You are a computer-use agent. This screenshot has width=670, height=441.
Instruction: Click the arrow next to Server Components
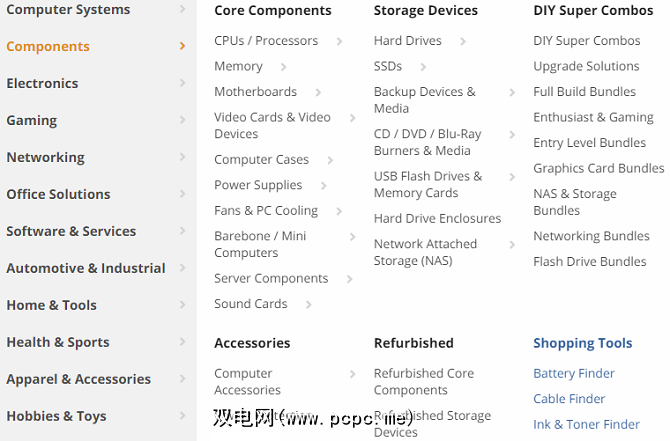[349, 279]
